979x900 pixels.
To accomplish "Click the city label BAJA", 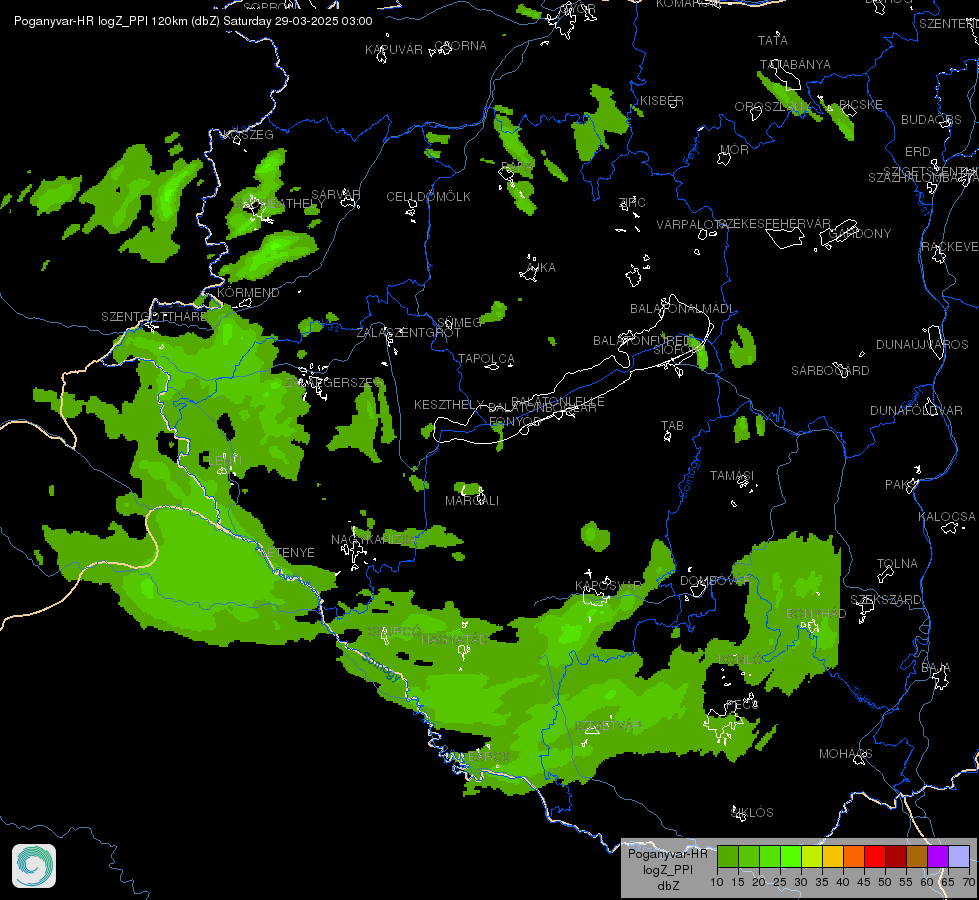I will 936,668.
